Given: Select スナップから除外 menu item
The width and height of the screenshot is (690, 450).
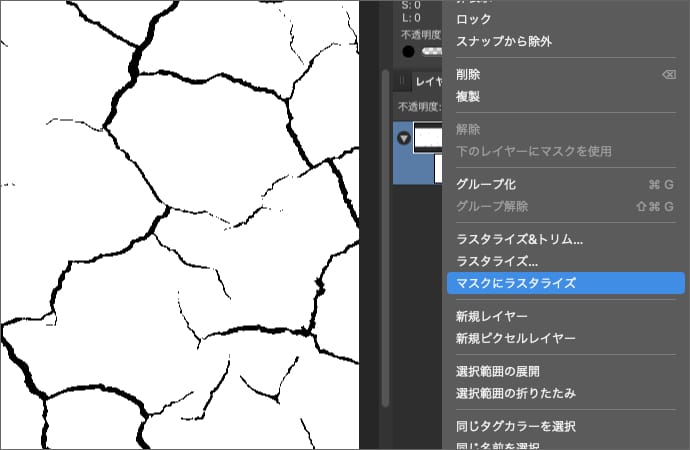Looking at the screenshot, I should 503,41.
